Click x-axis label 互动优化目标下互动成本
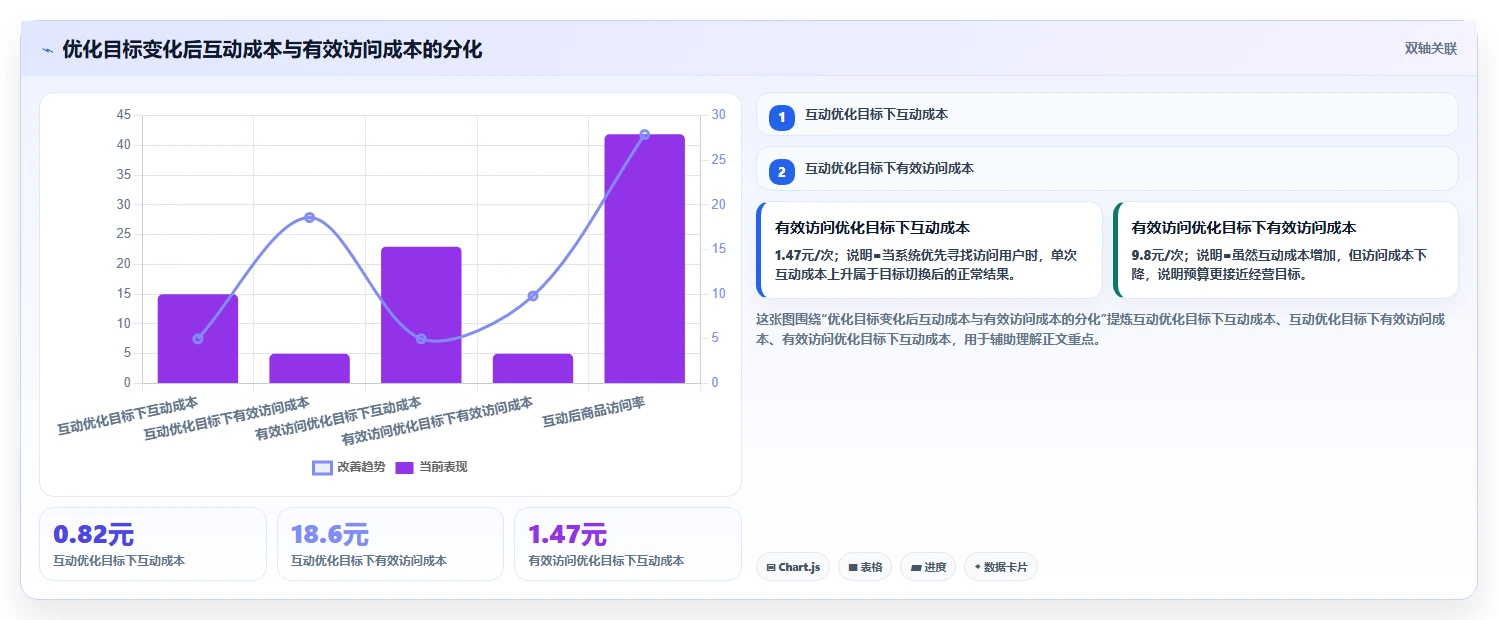Screen dimensions: 1498x620 pyautogui.click(x=127, y=416)
